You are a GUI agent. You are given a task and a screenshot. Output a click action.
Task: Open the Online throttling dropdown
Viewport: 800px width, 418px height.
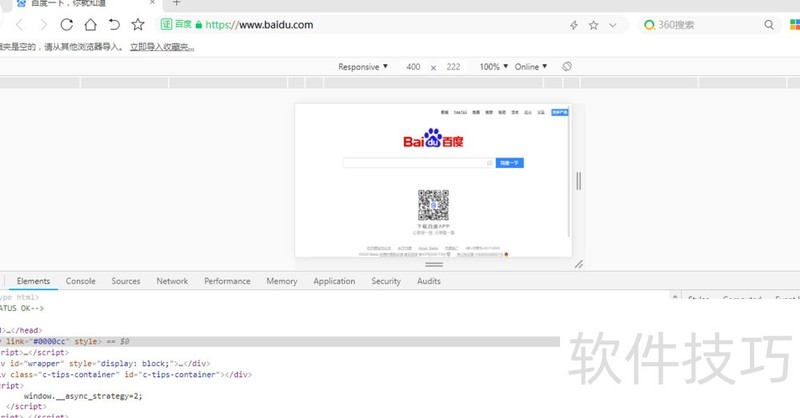(531, 67)
